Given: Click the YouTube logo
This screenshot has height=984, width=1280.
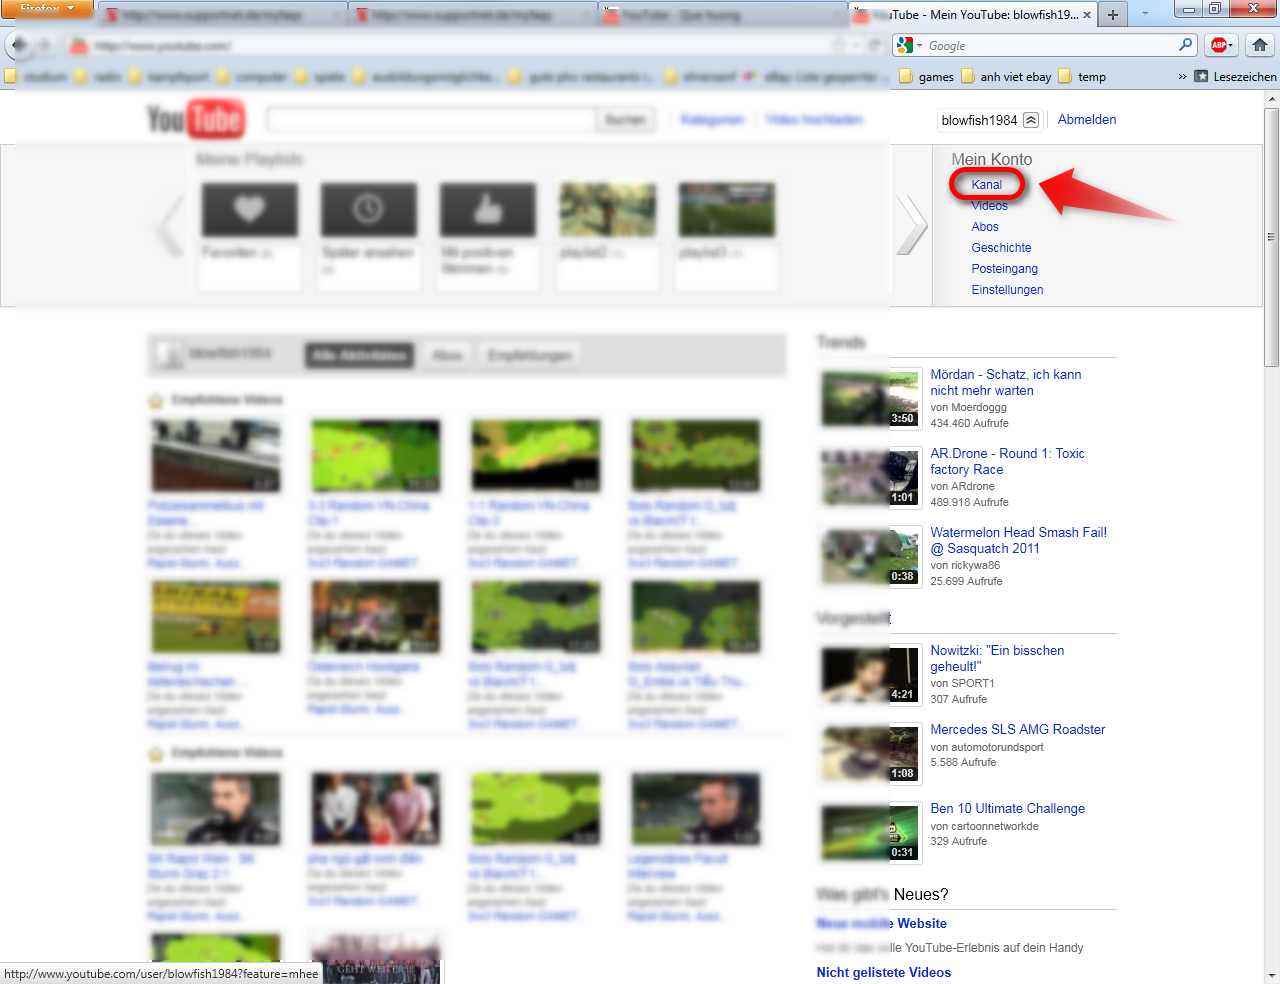Looking at the screenshot, I should [197, 118].
